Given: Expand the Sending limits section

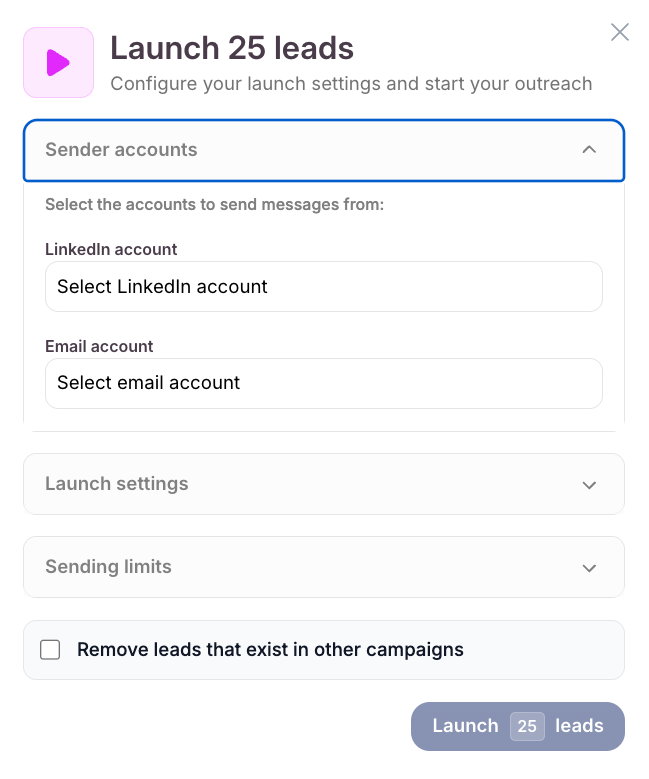Looking at the screenshot, I should (x=108, y=567).
